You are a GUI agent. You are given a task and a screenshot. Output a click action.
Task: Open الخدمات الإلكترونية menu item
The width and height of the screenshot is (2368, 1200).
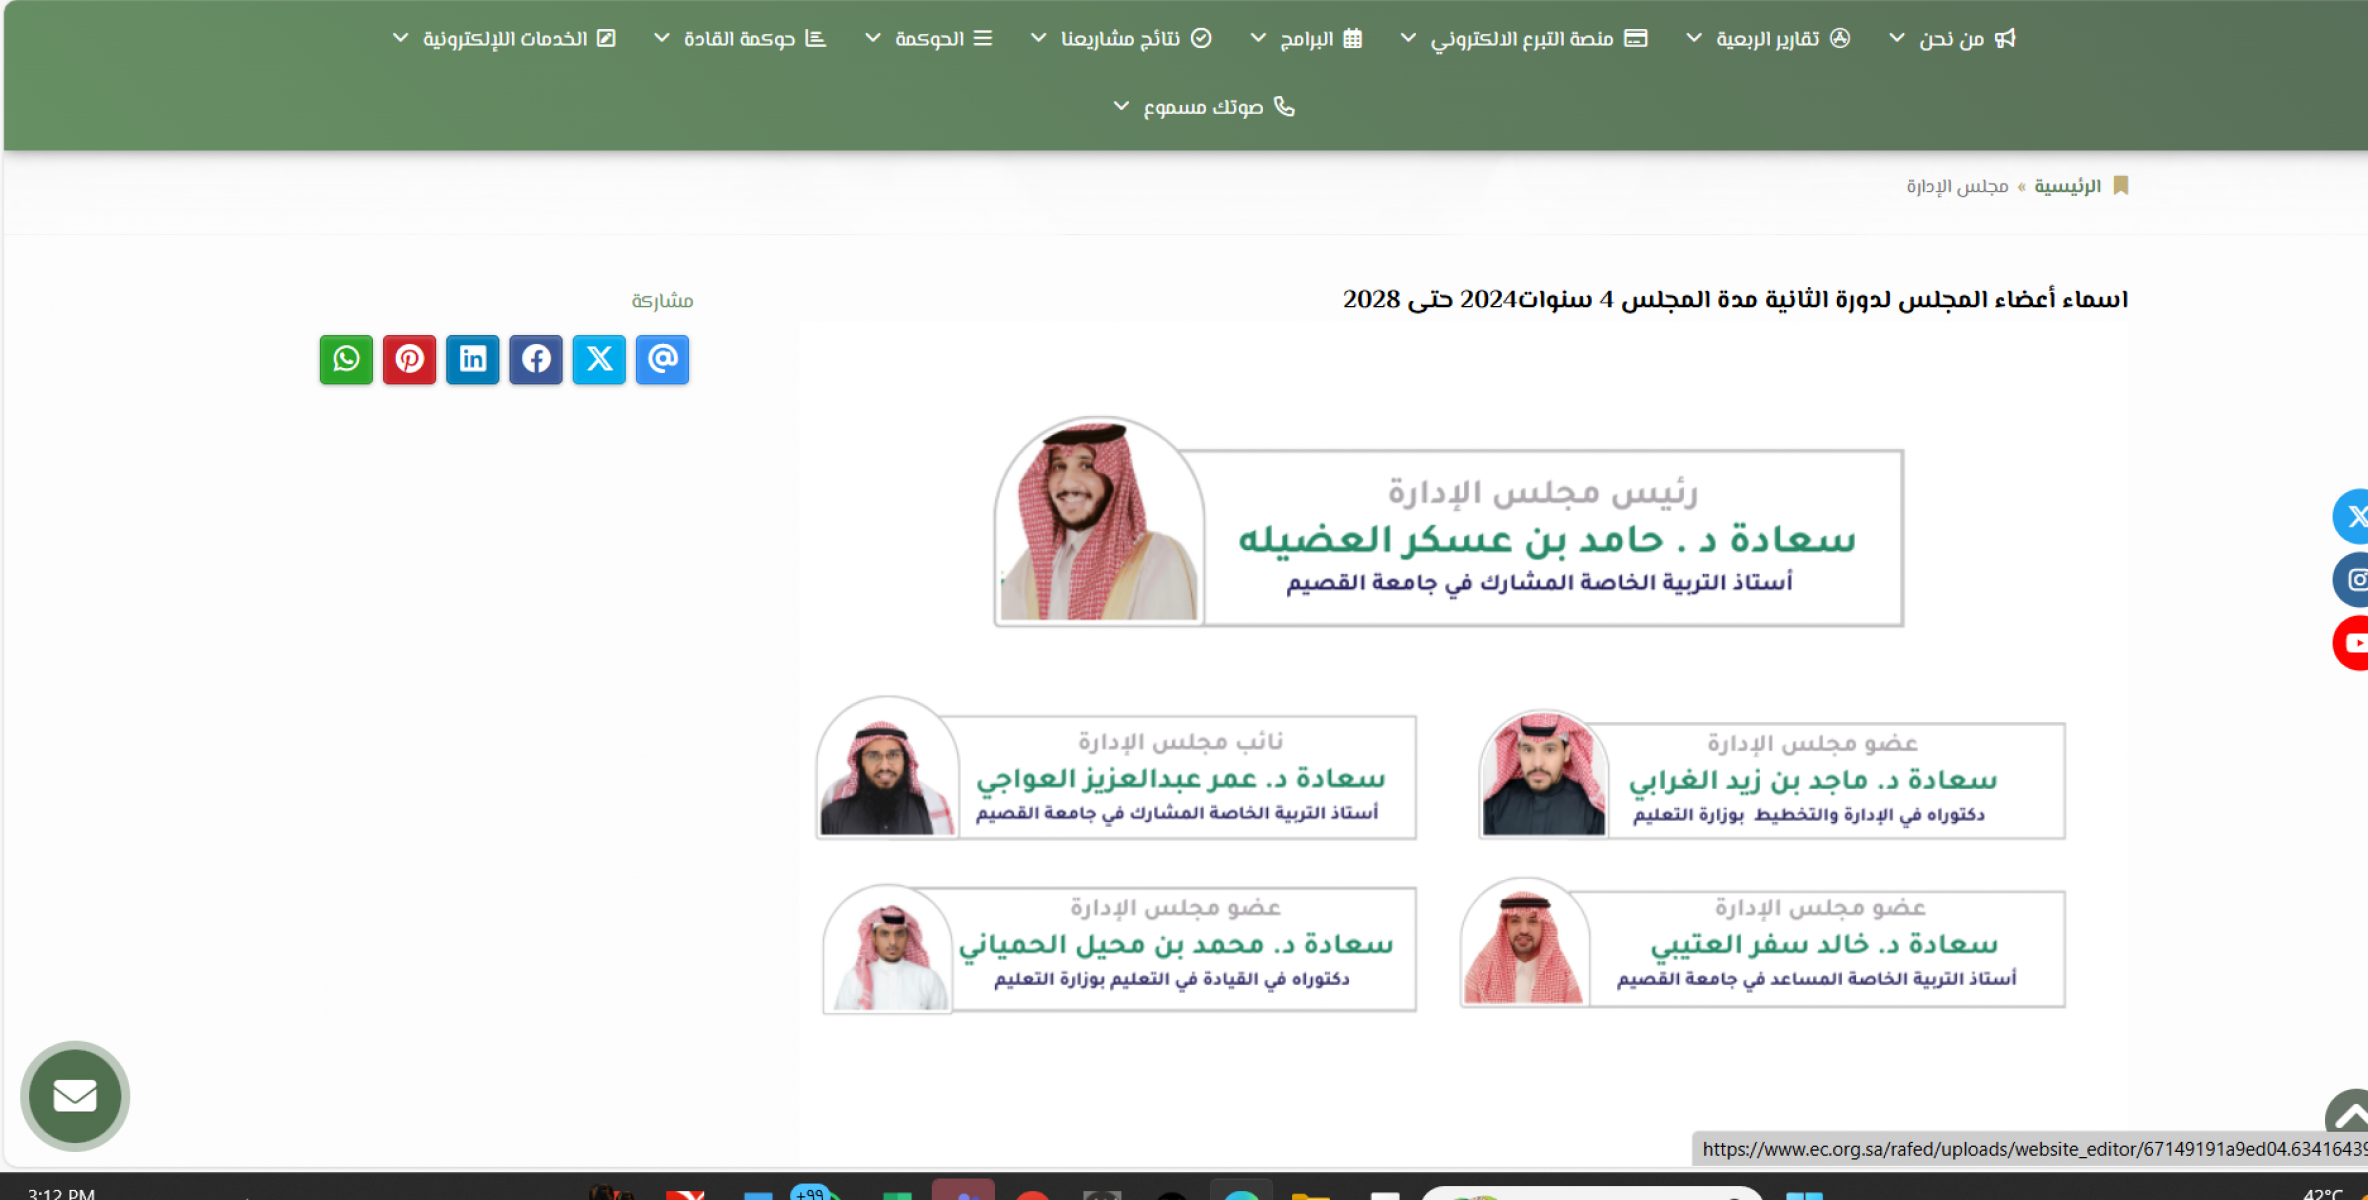point(504,38)
